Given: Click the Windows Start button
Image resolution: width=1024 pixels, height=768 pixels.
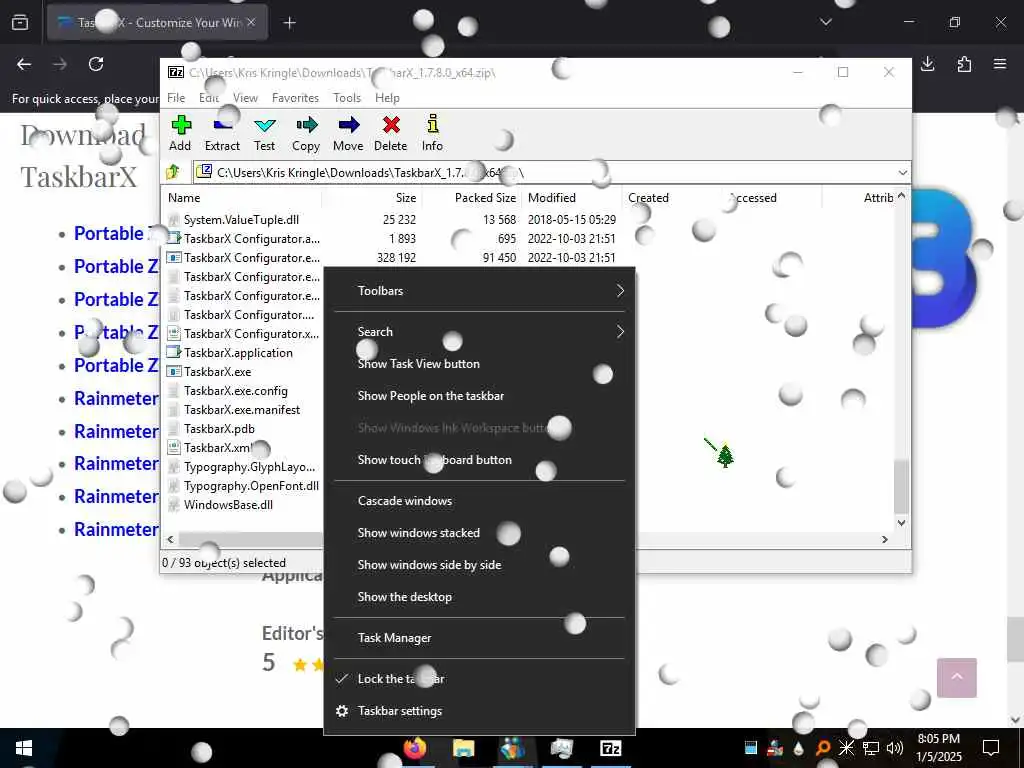Looking at the screenshot, I should (24, 748).
